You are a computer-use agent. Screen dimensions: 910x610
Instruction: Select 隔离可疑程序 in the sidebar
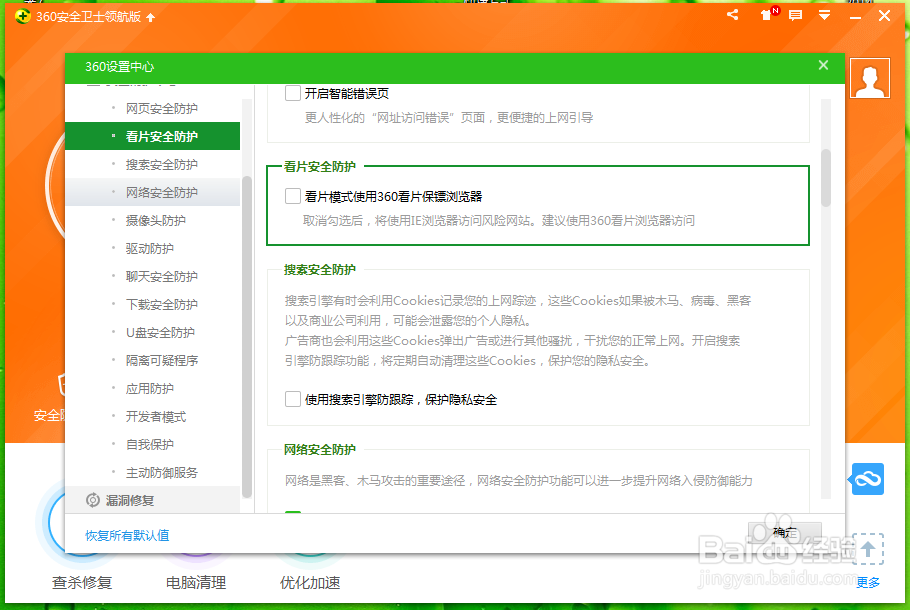153,360
